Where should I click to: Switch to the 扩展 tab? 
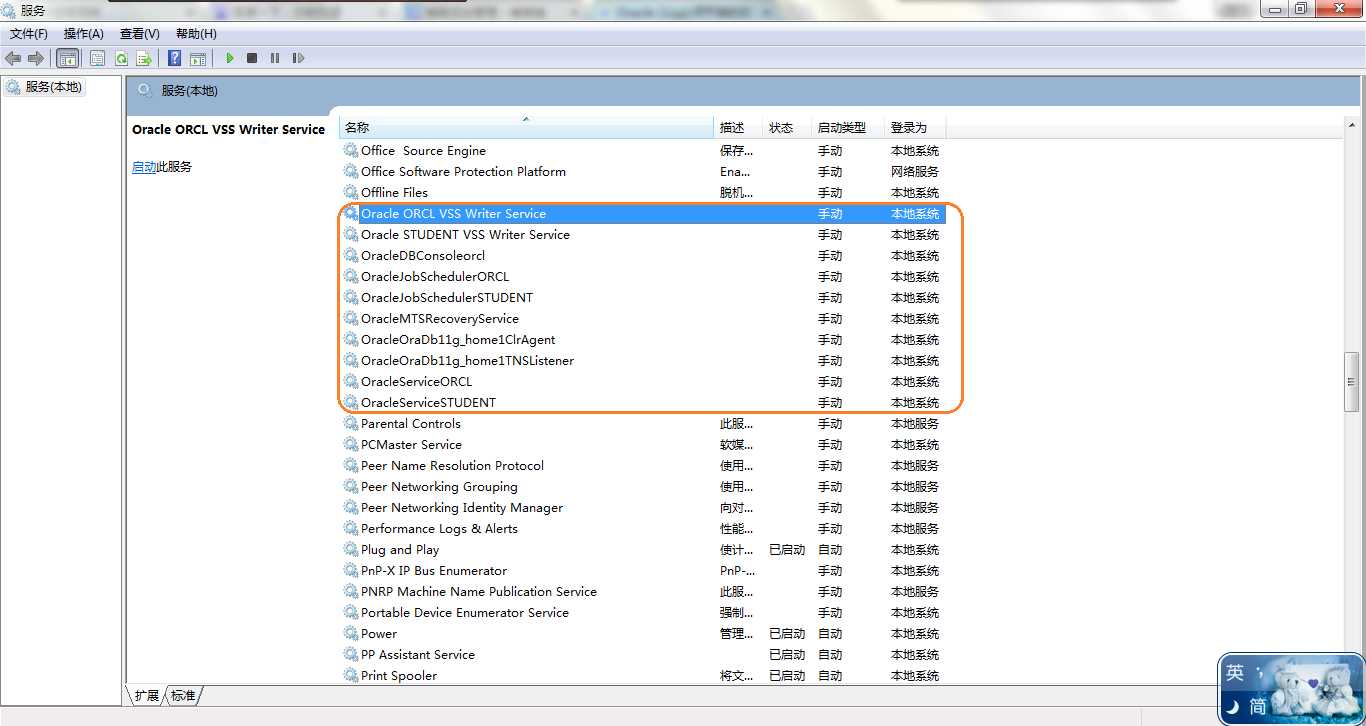147,696
